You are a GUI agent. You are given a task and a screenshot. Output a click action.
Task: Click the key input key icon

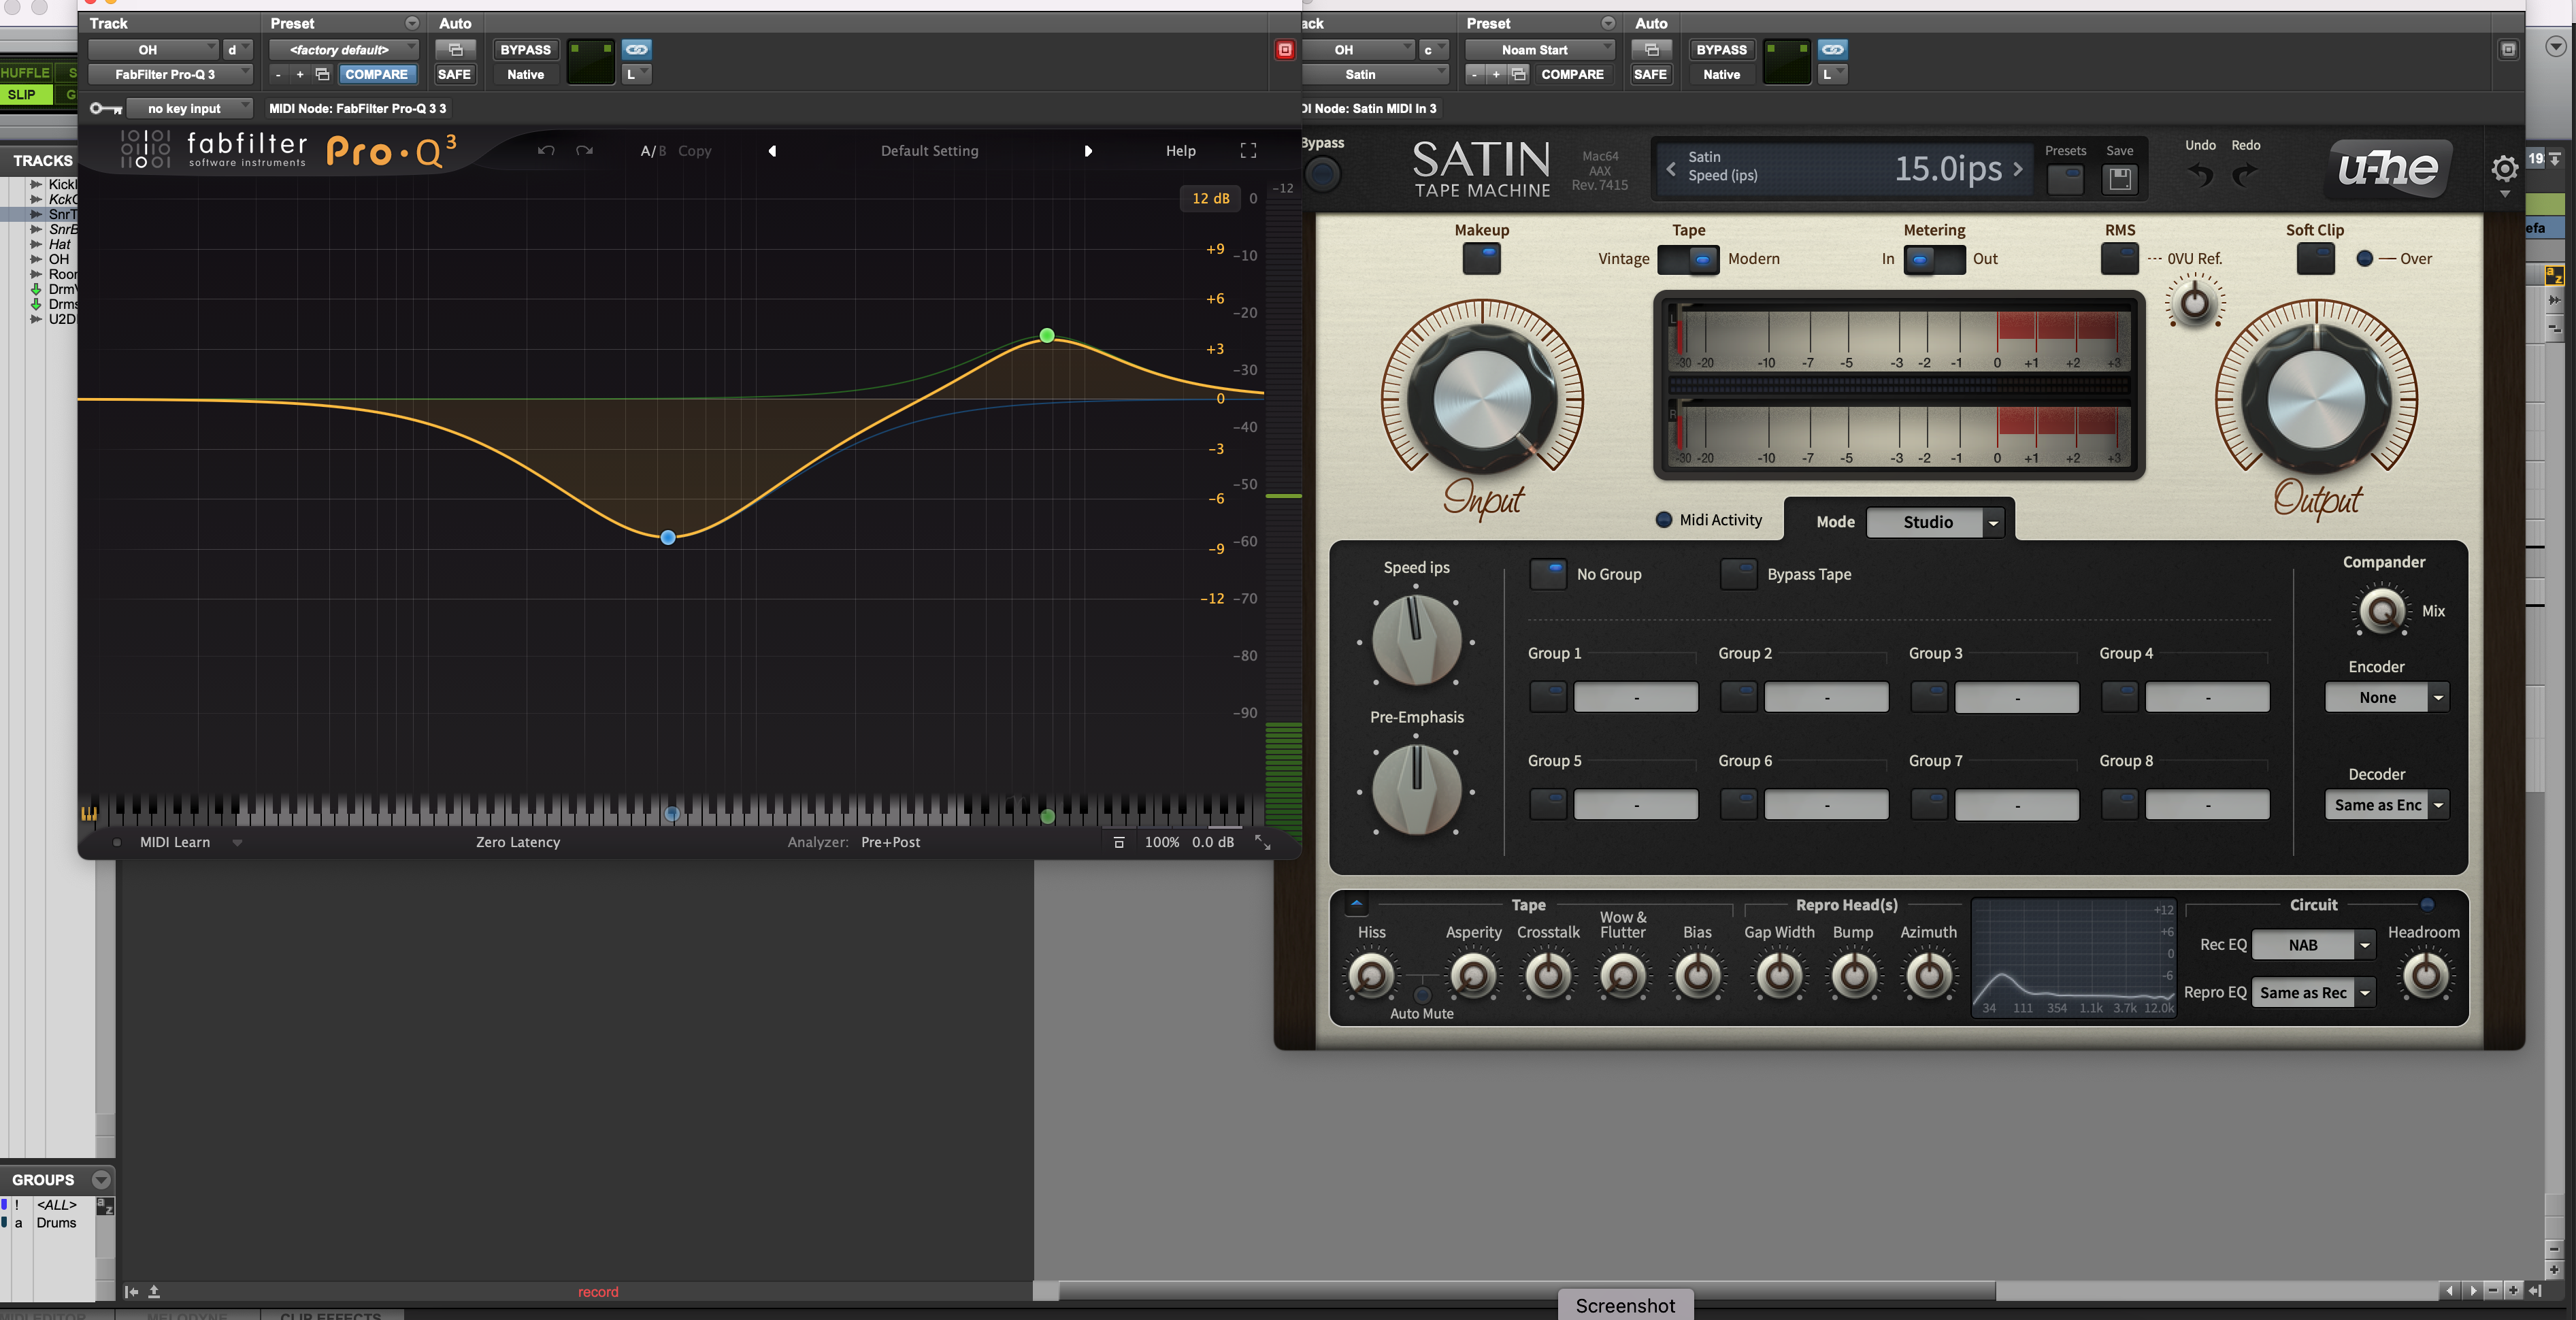[x=105, y=108]
